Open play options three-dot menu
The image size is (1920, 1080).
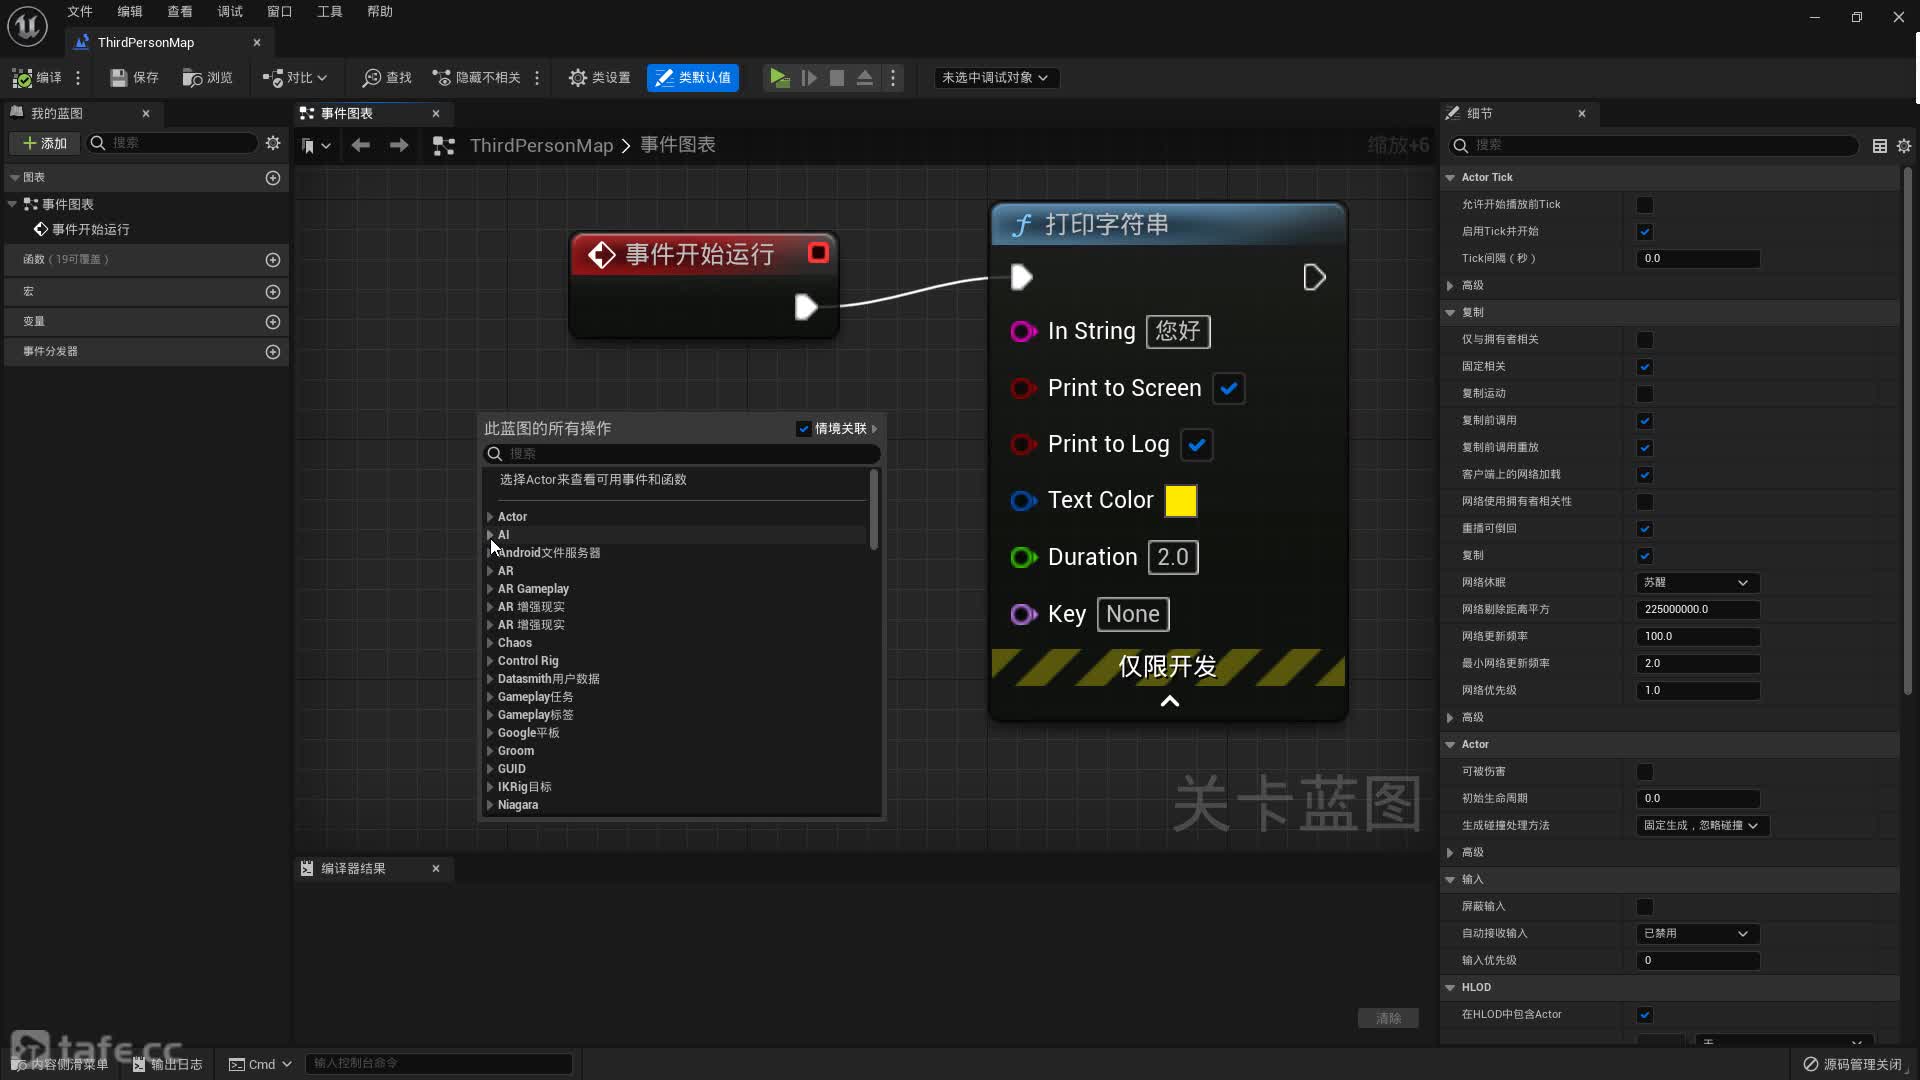pos(893,77)
